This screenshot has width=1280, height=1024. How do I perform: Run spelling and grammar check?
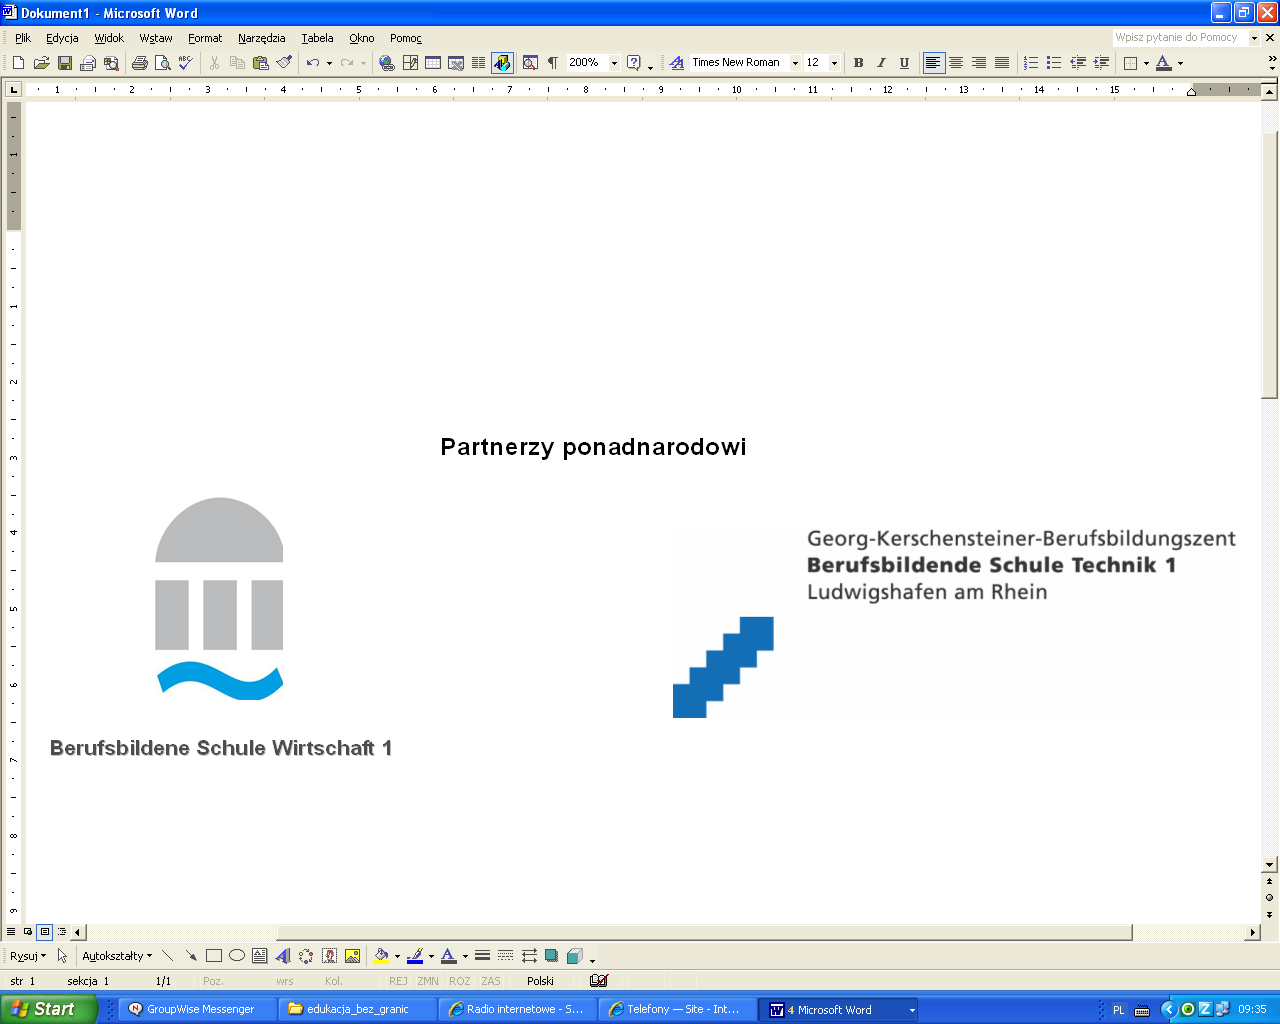coord(185,63)
